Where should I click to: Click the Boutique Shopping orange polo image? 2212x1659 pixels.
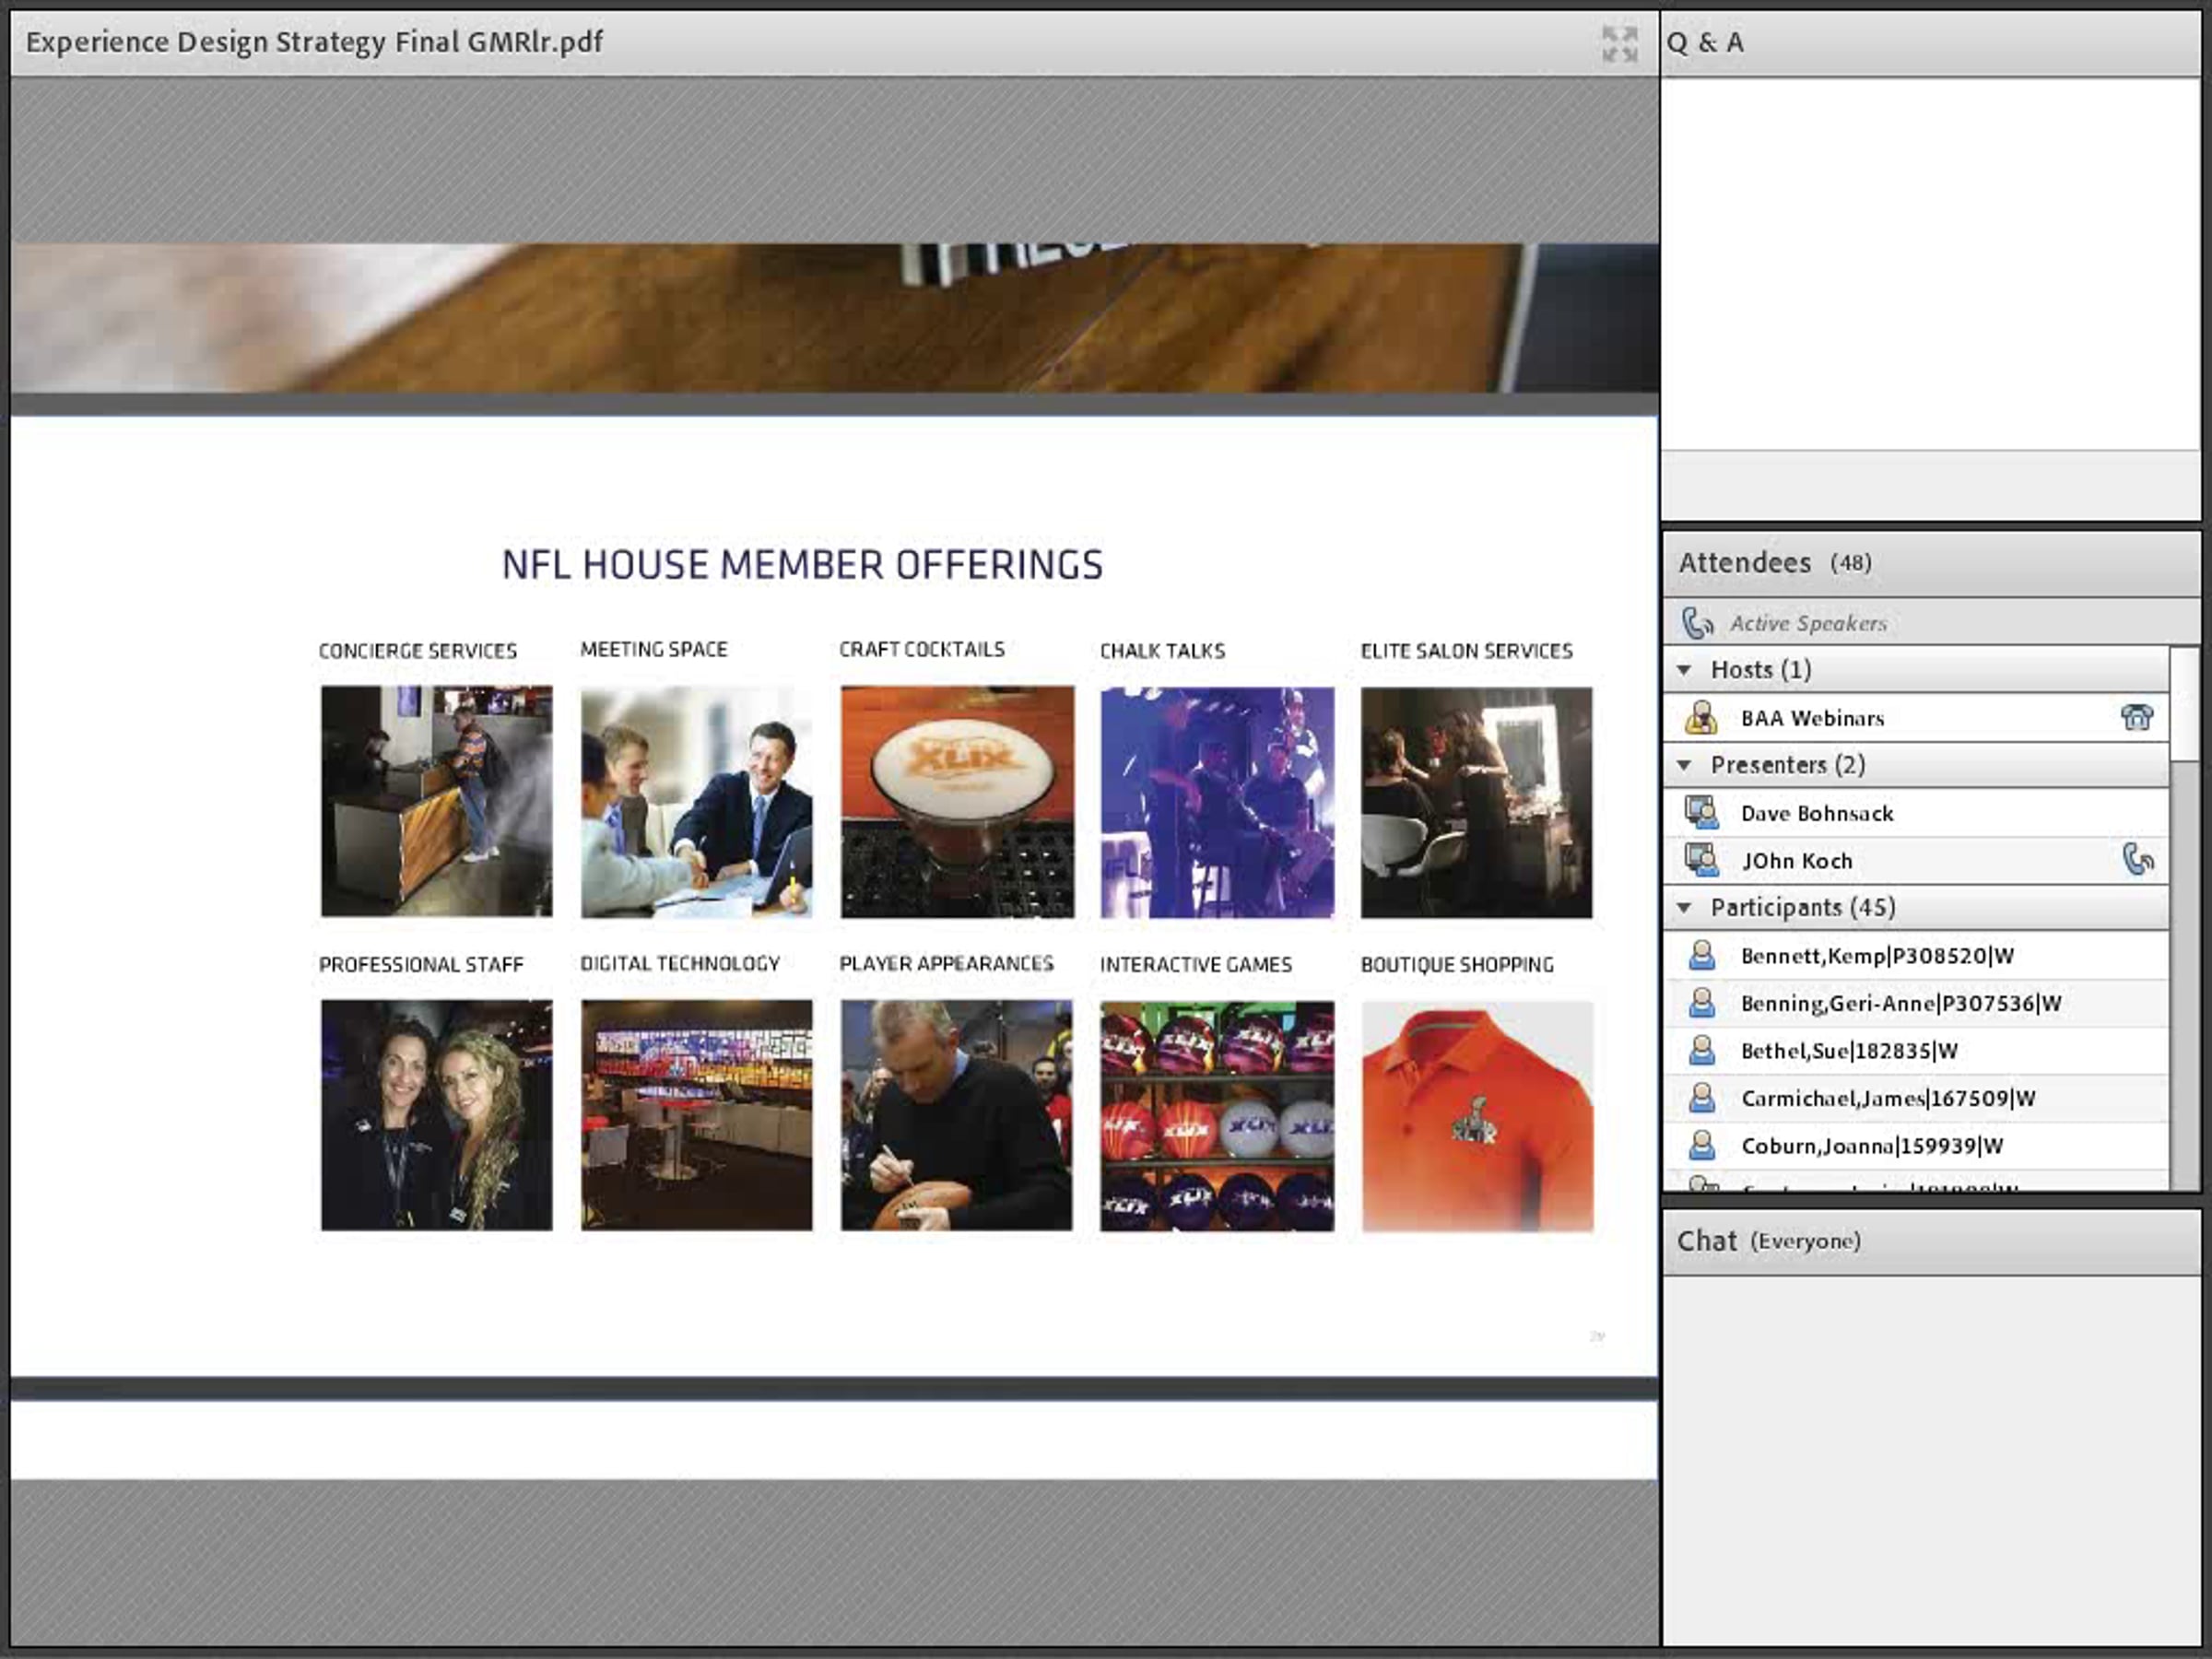click(x=1477, y=1115)
